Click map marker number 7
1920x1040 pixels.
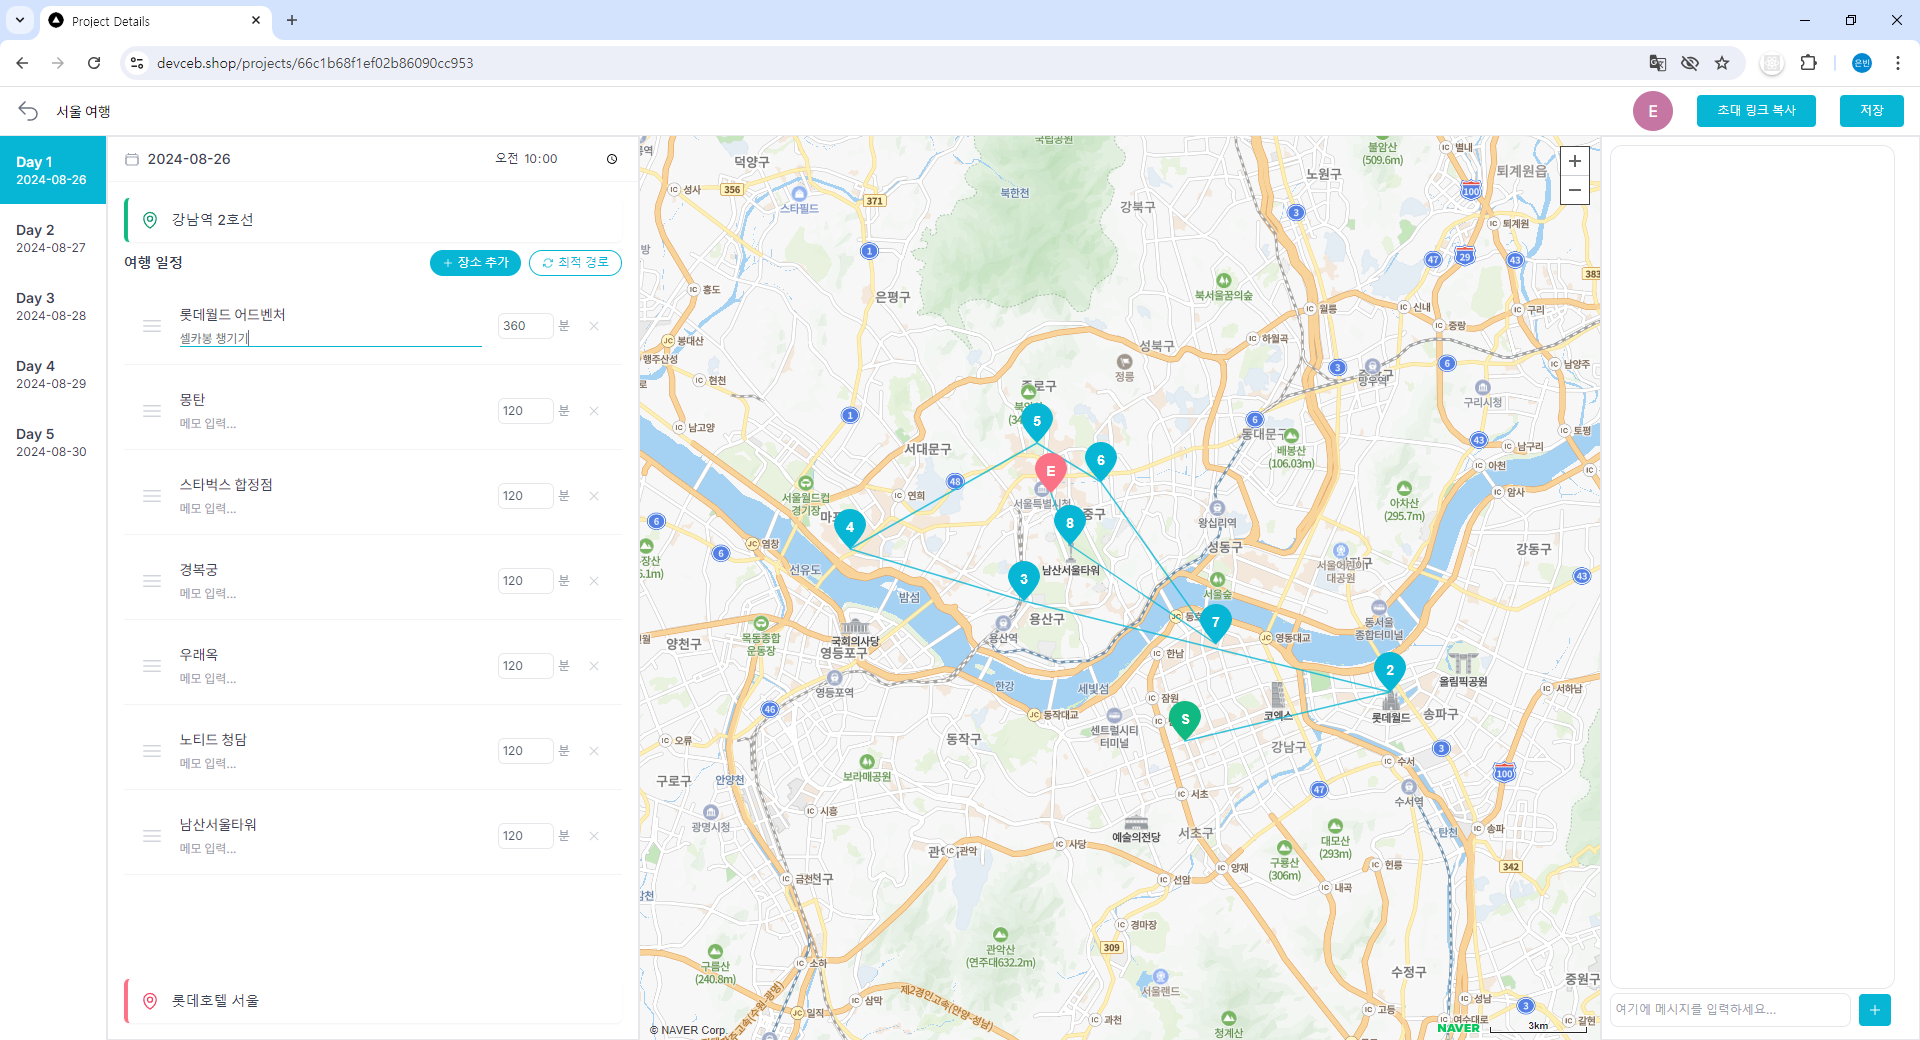click(x=1215, y=621)
